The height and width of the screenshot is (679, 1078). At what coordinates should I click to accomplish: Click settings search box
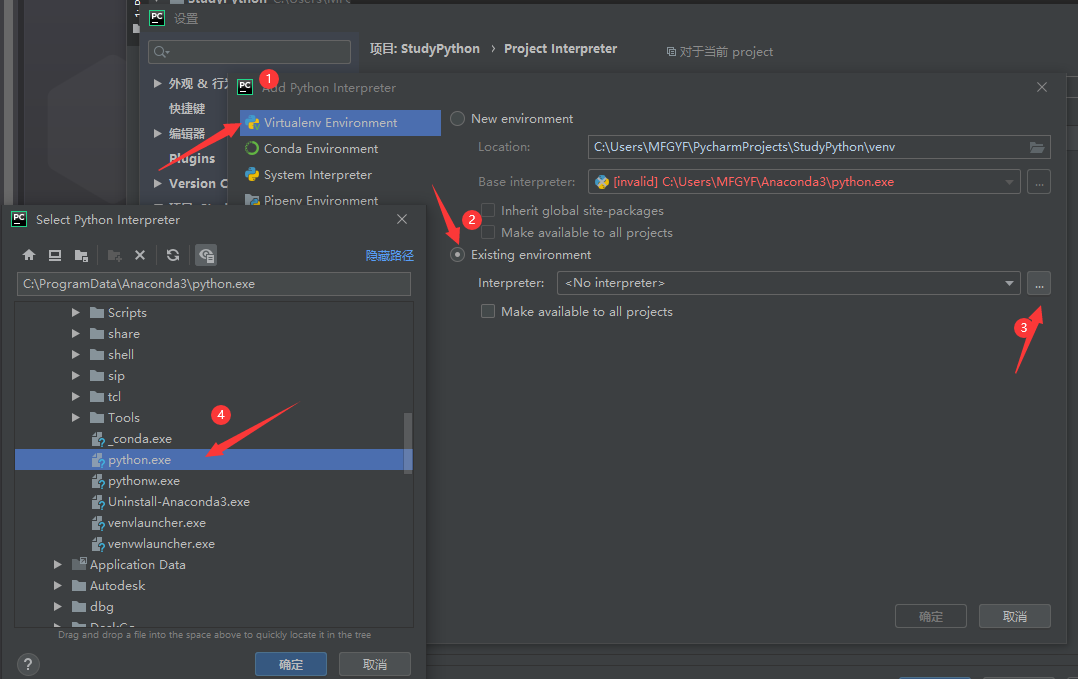point(250,52)
